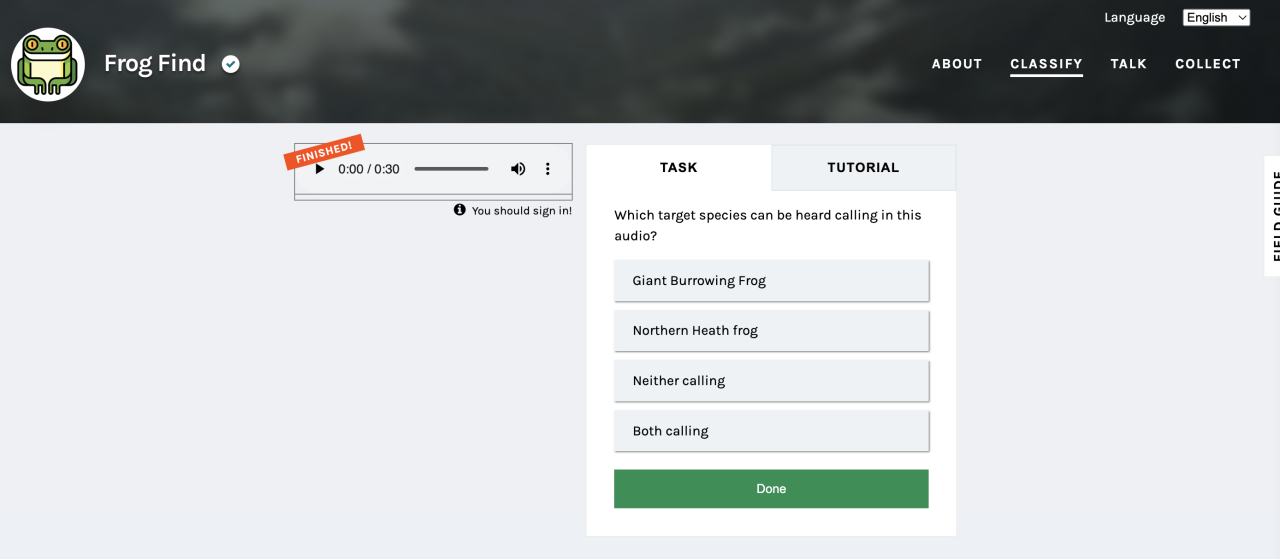
Task: Pick the Both calling option
Action: pyautogui.click(x=771, y=431)
